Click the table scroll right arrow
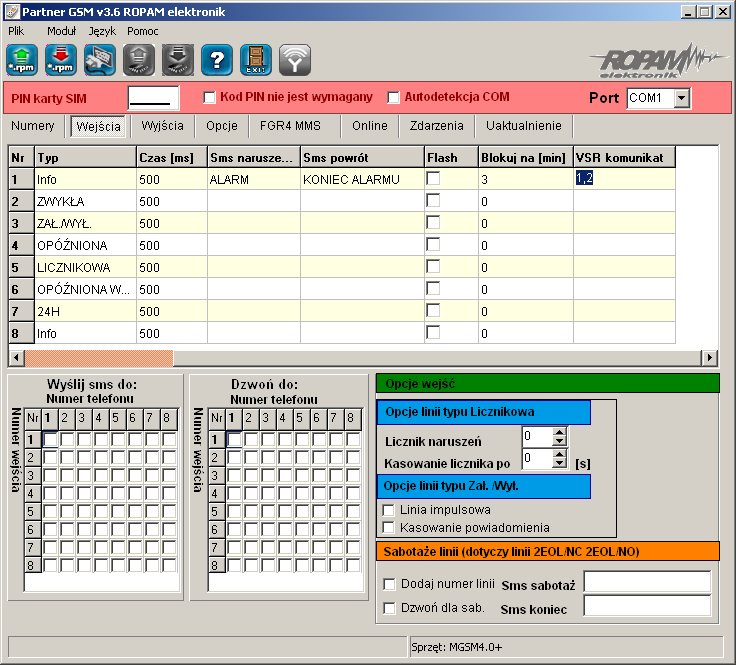 pyautogui.click(x=709, y=358)
